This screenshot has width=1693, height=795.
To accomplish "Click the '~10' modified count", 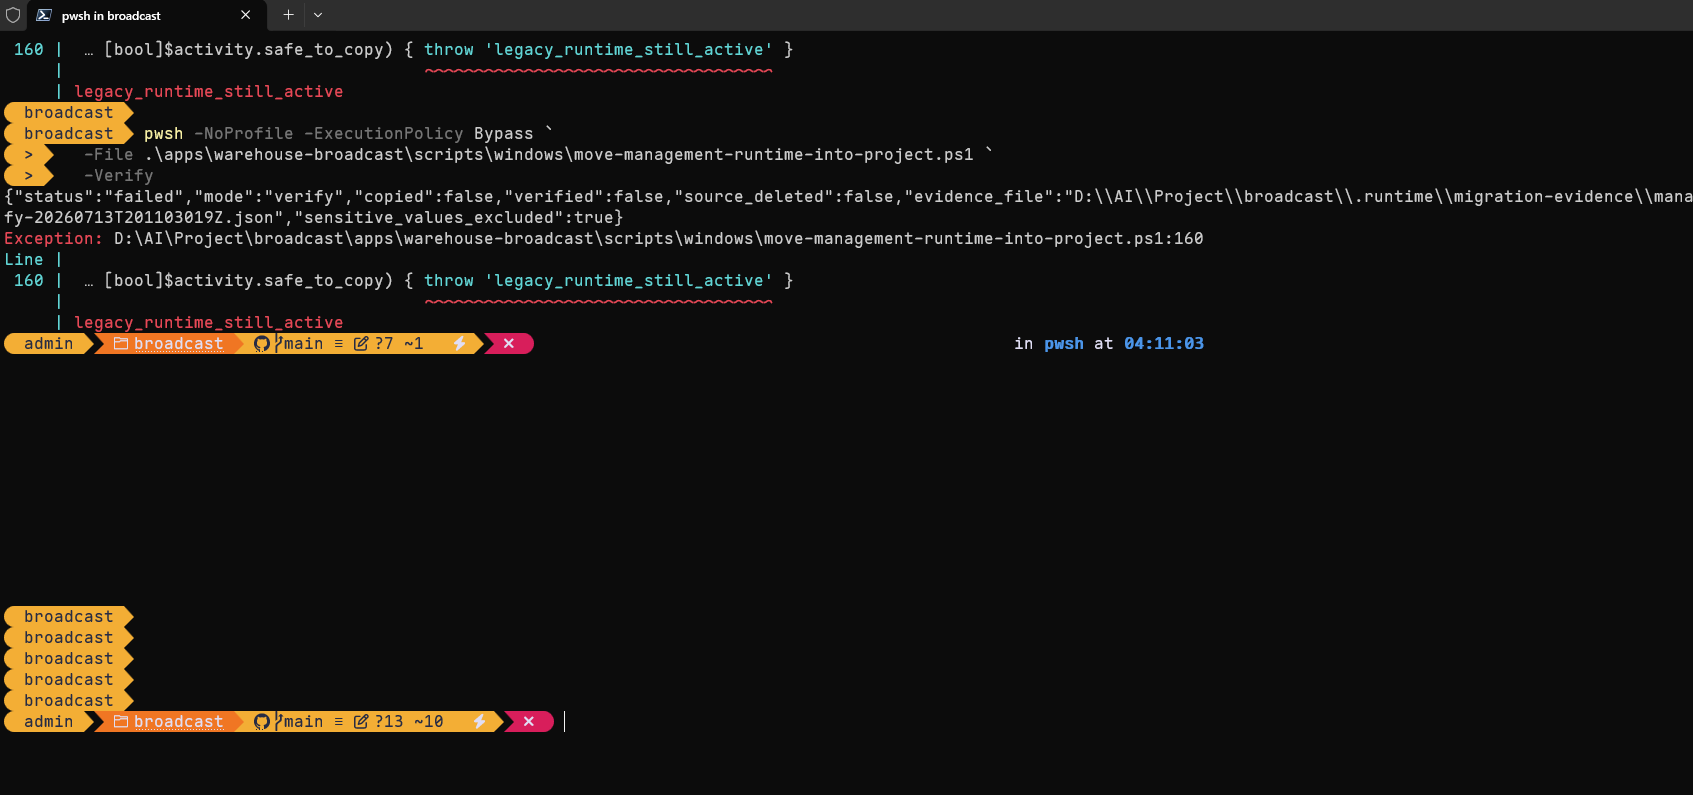I will (x=429, y=721).
